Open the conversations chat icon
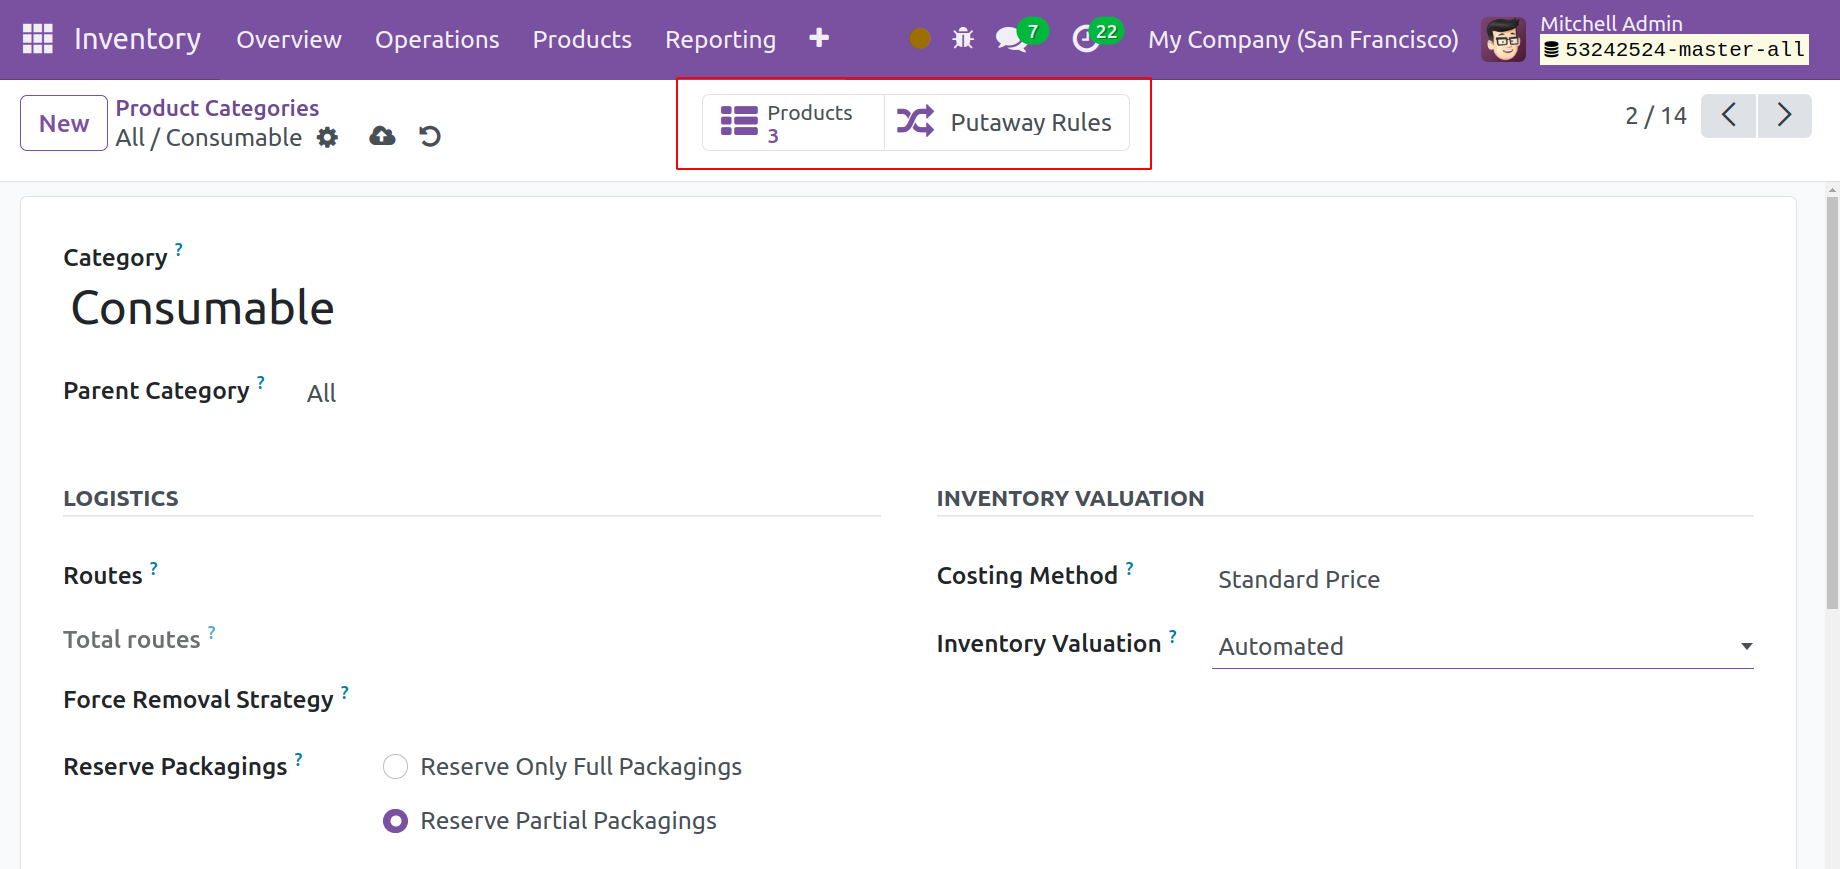Screen dimensions: 1840x869 point(1012,39)
